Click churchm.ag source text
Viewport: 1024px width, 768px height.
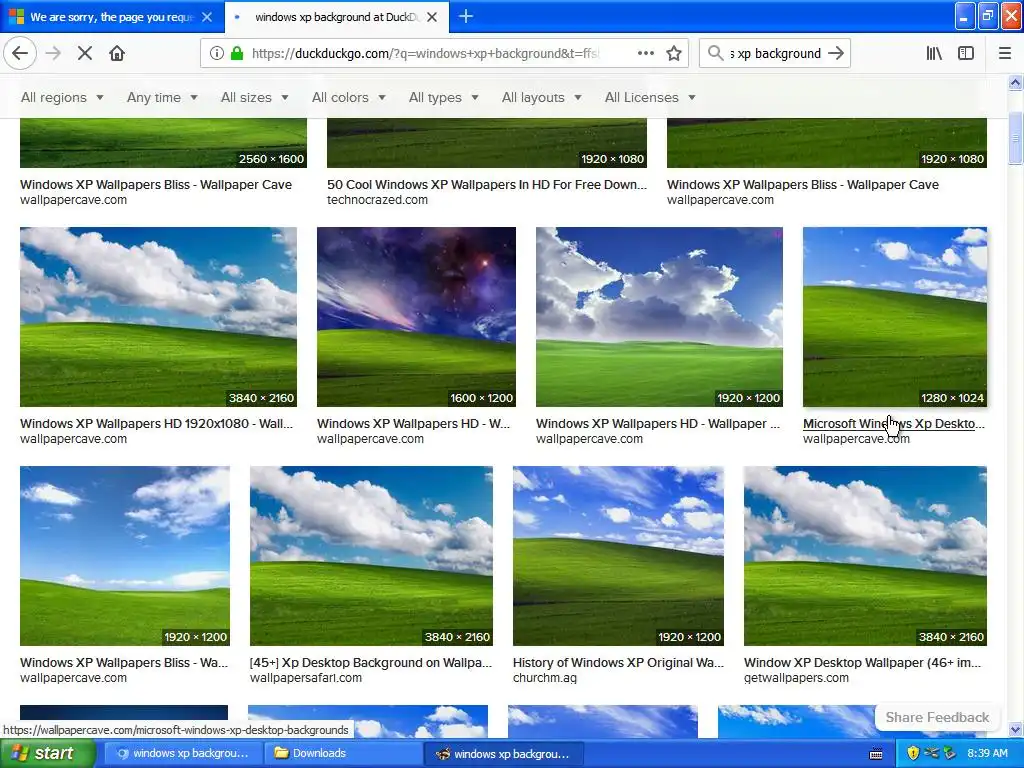545,678
